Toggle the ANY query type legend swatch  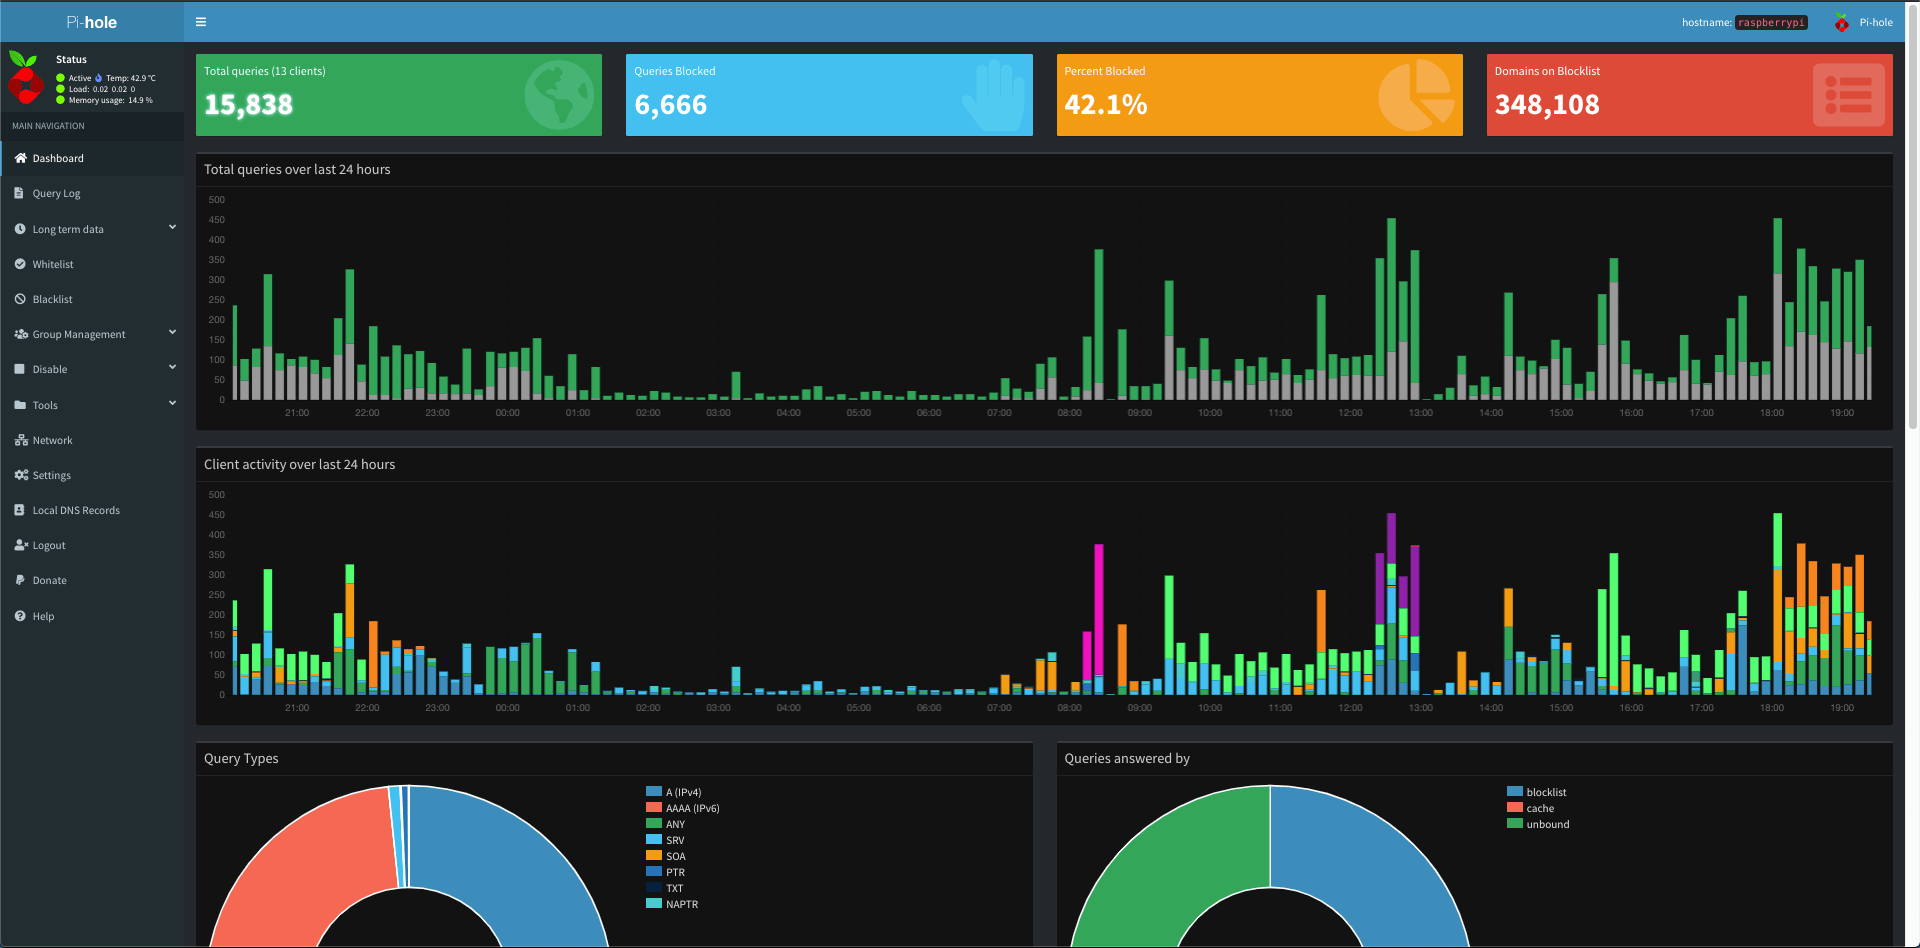(654, 823)
